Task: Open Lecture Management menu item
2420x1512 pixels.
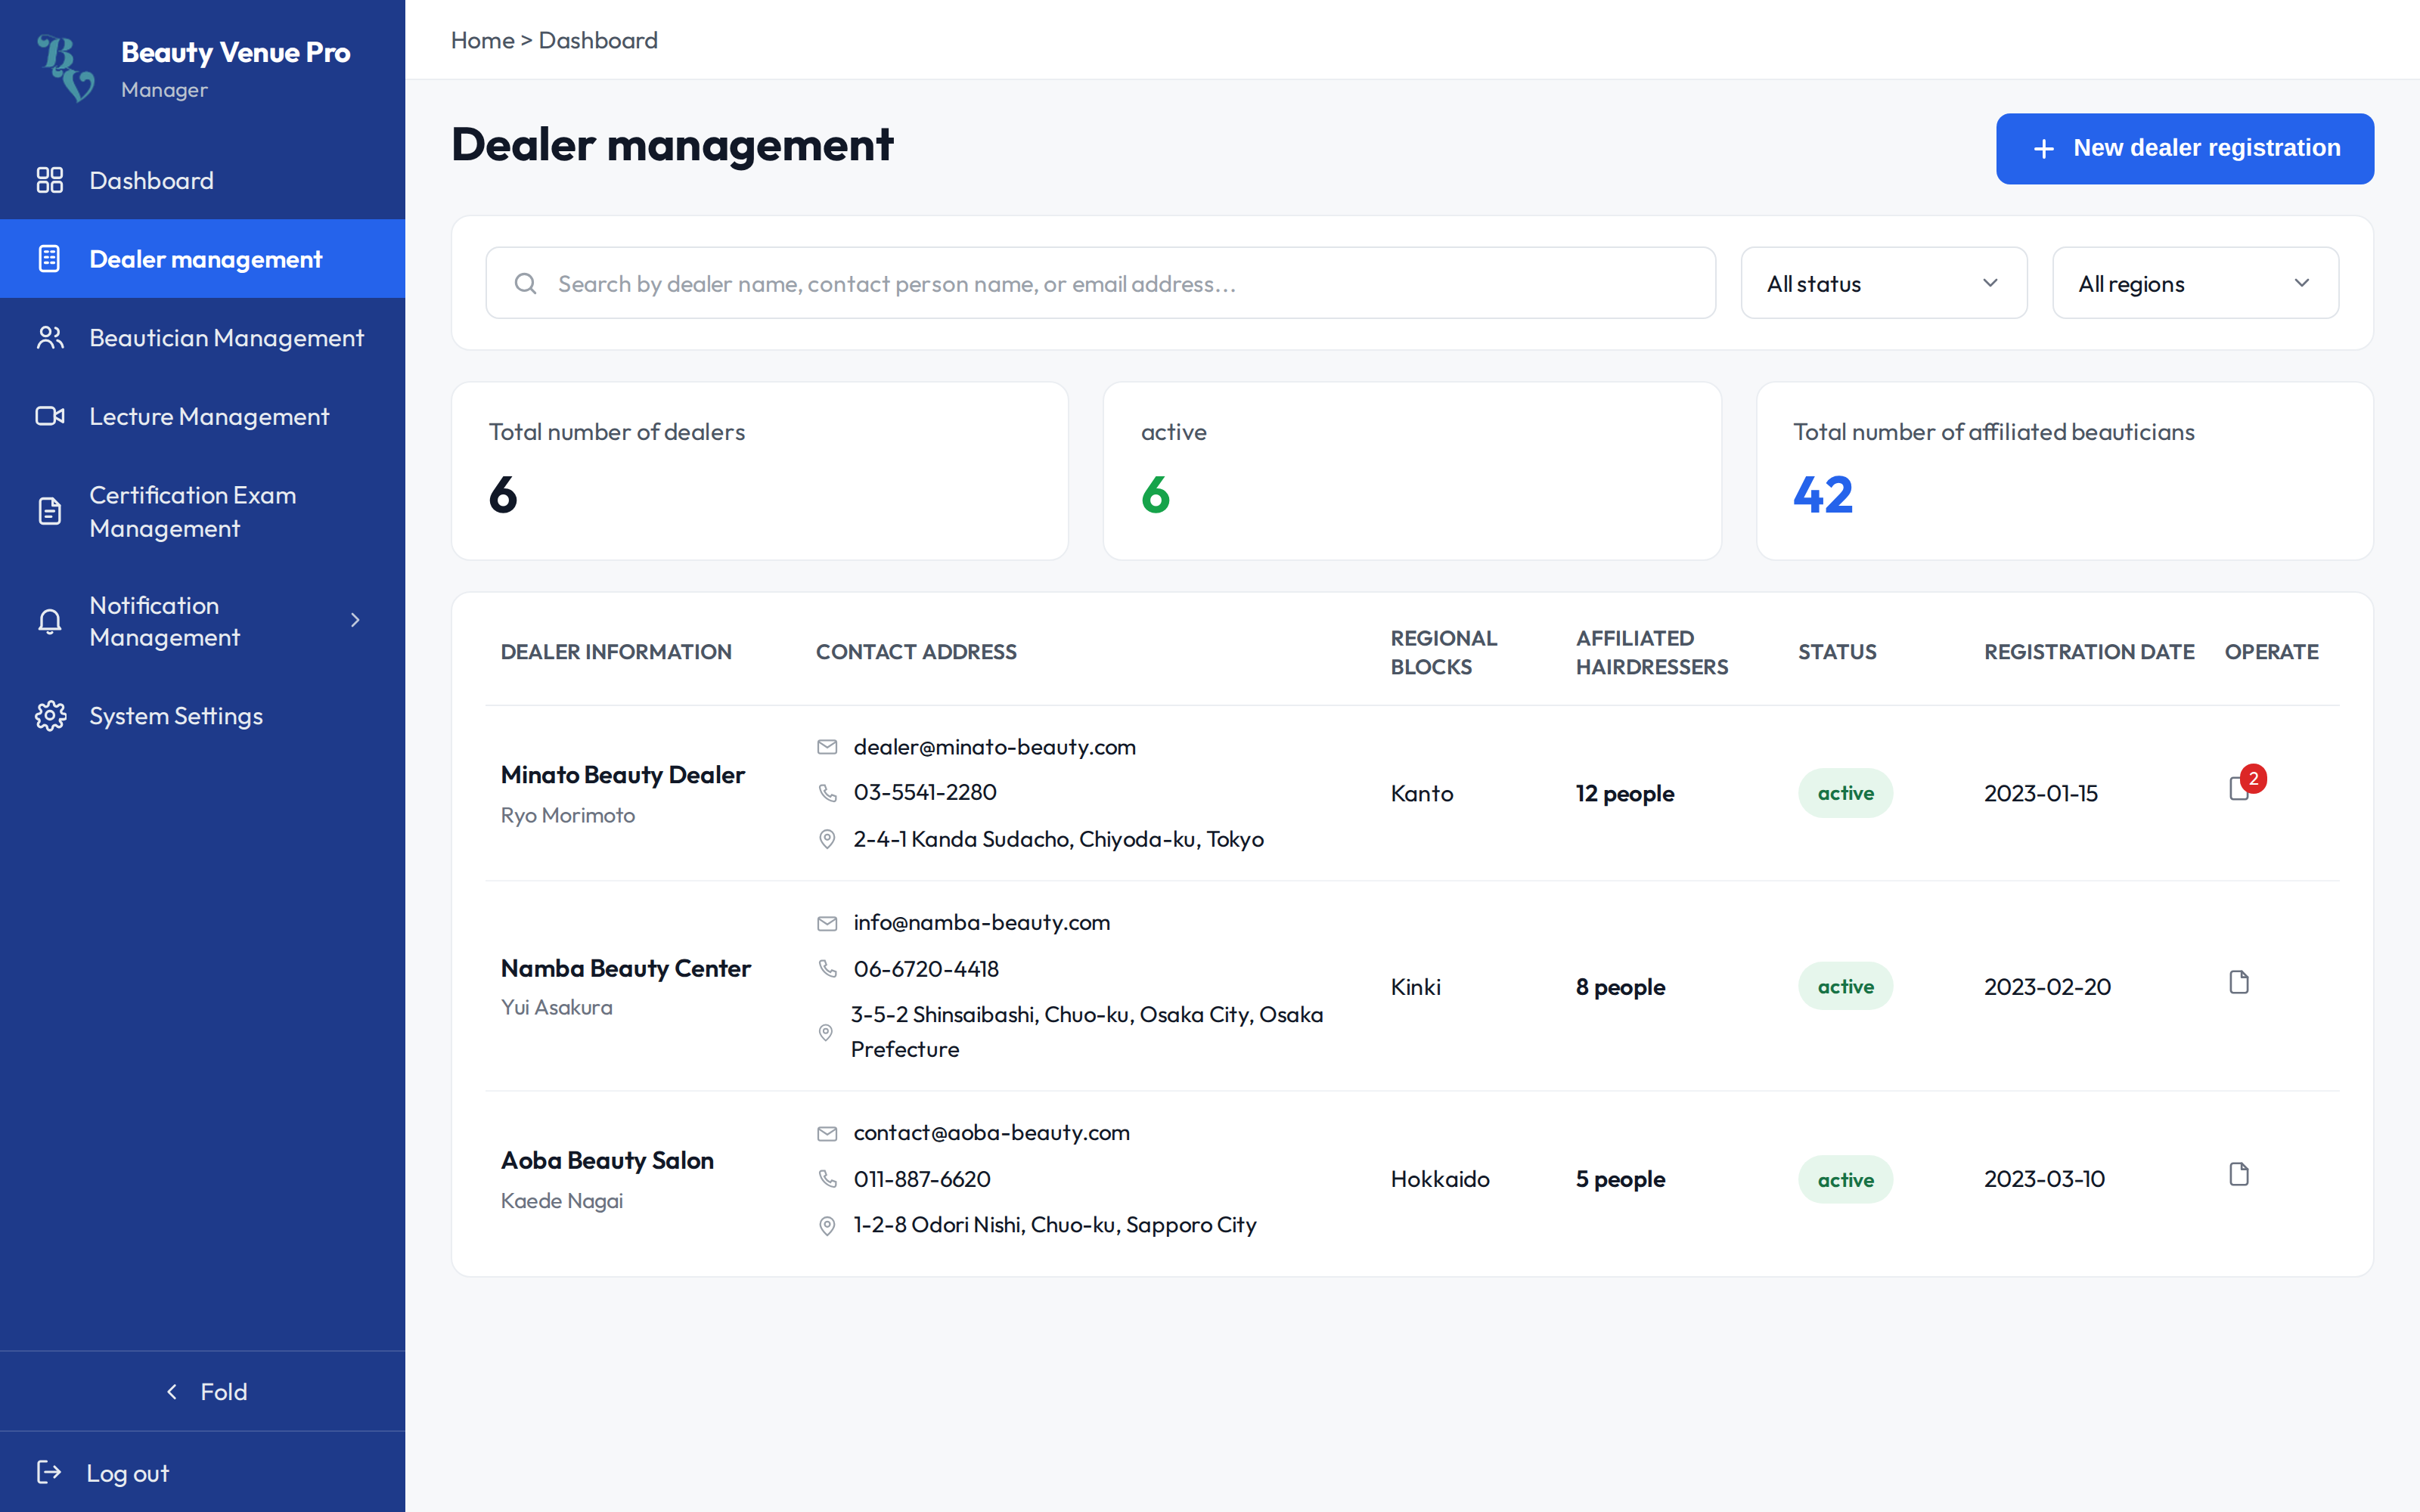Action: point(202,416)
